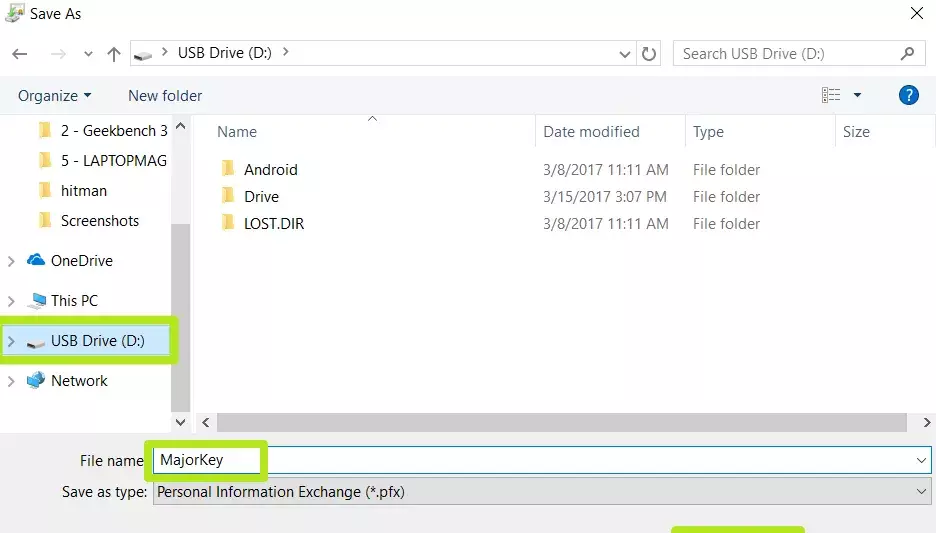Open the Save as type dropdown
Image resolution: width=936 pixels, height=533 pixels.
pos(542,492)
